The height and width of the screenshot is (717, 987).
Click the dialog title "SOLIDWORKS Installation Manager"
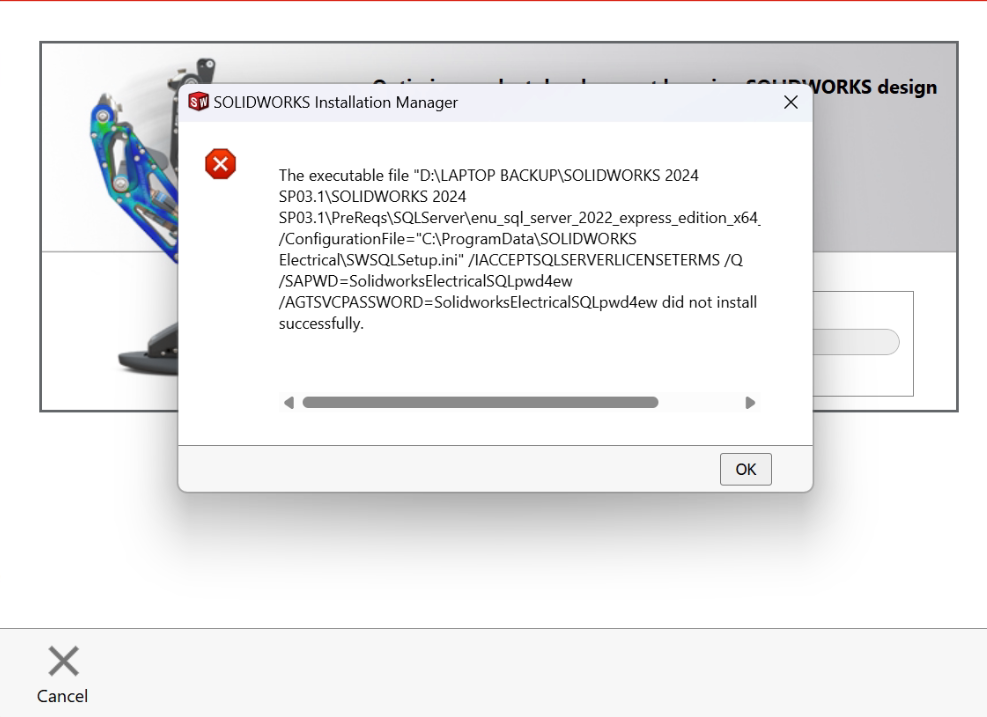pyautogui.click(x=336, y=103)
